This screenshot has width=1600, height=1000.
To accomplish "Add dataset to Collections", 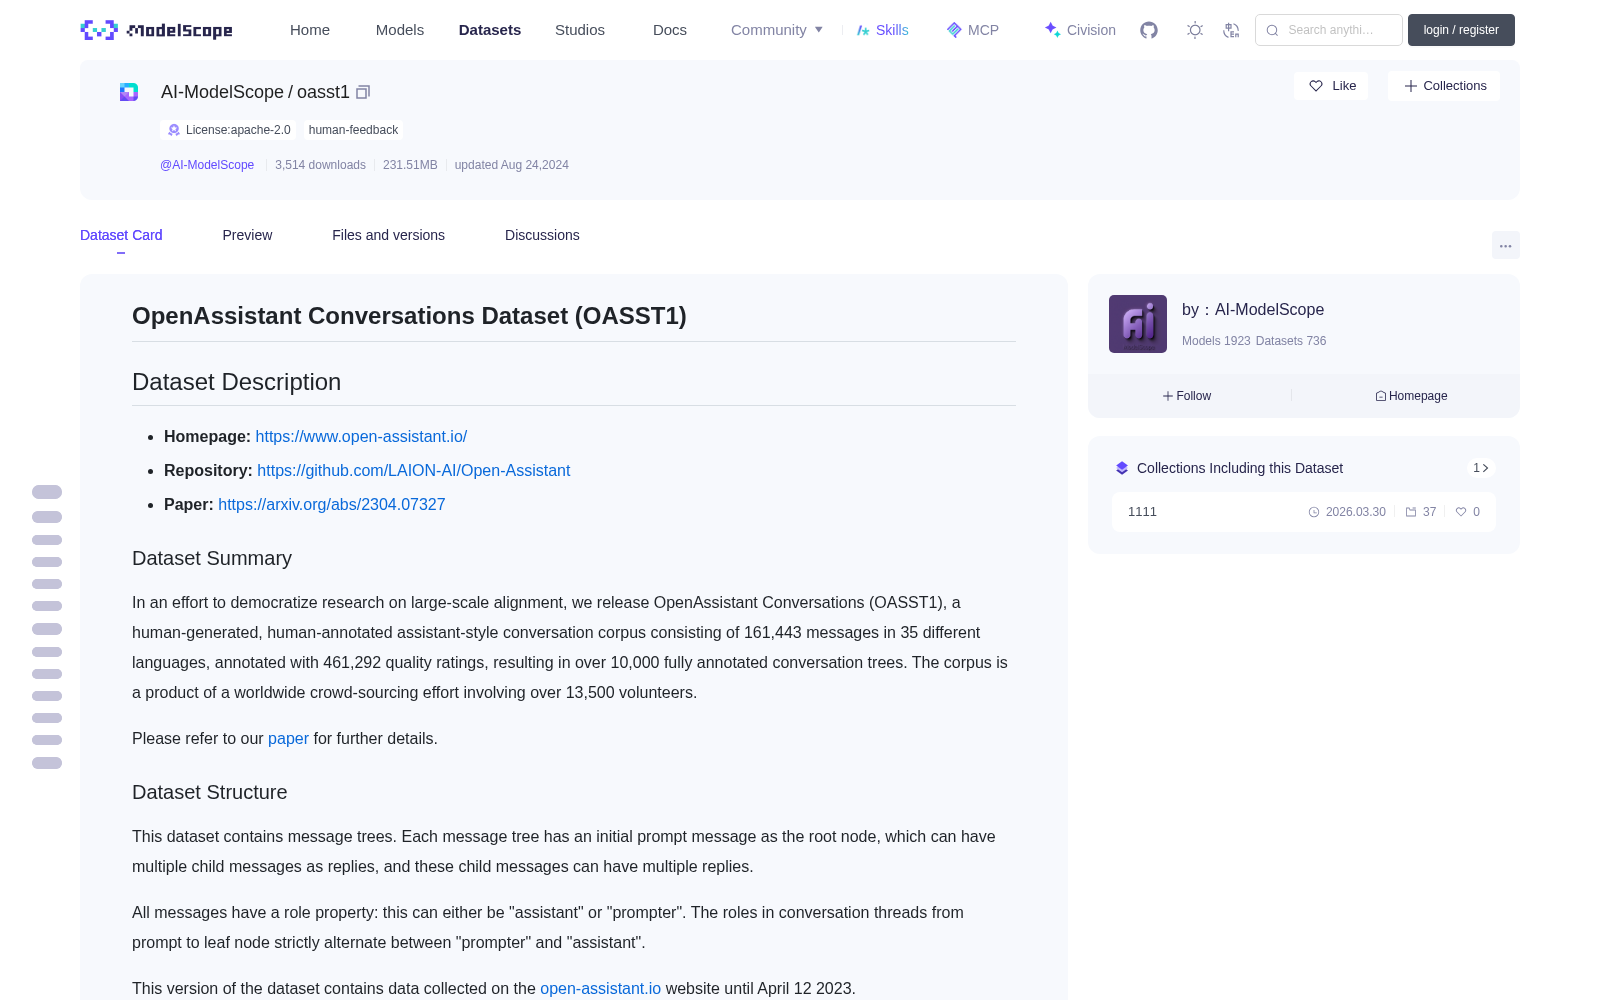I will (x=1444, y=86).
